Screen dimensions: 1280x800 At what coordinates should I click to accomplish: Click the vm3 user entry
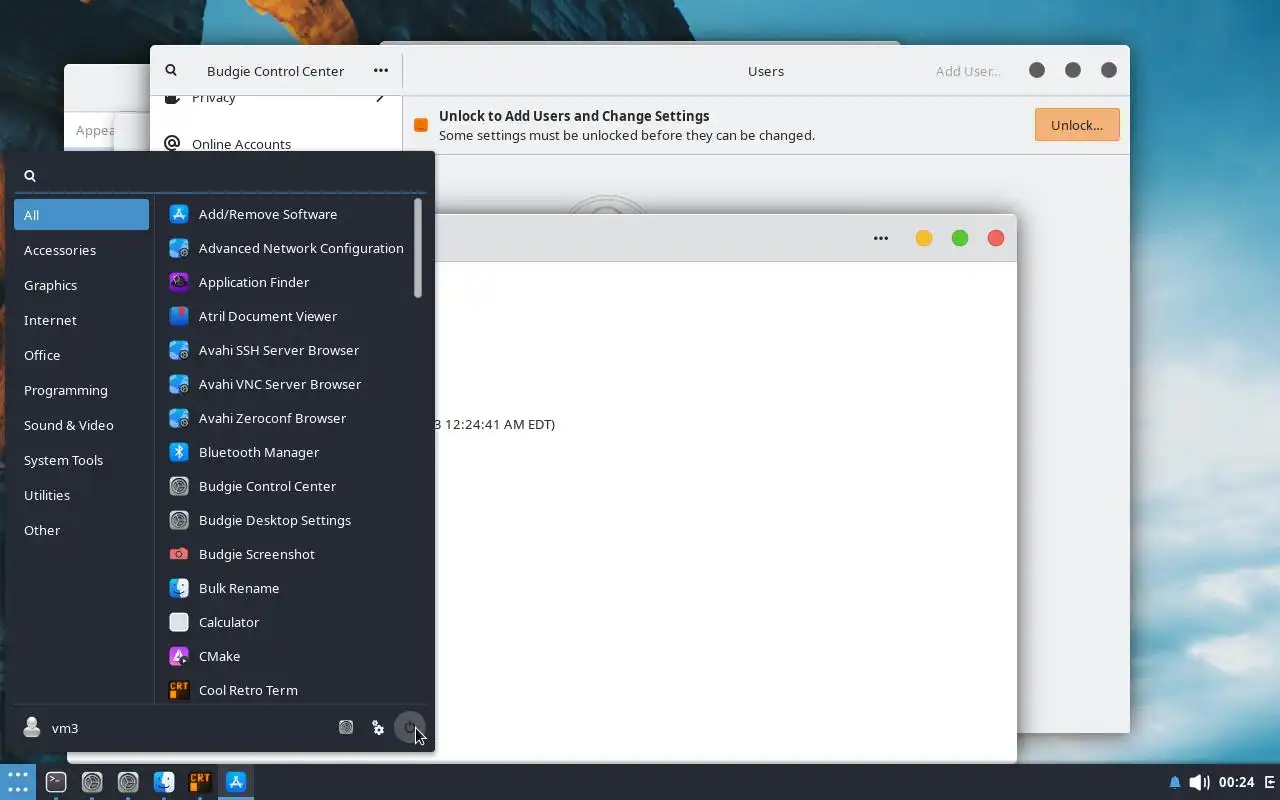click(51, 728)
